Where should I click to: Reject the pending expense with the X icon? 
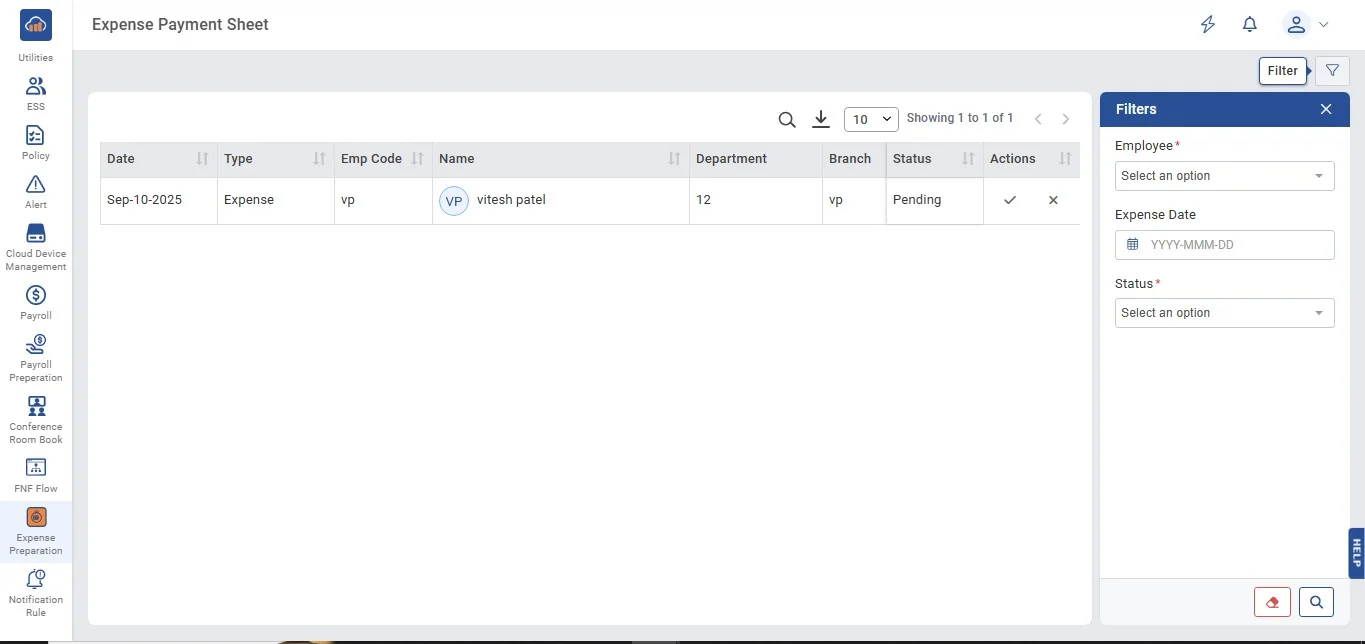coord(1053,200)
